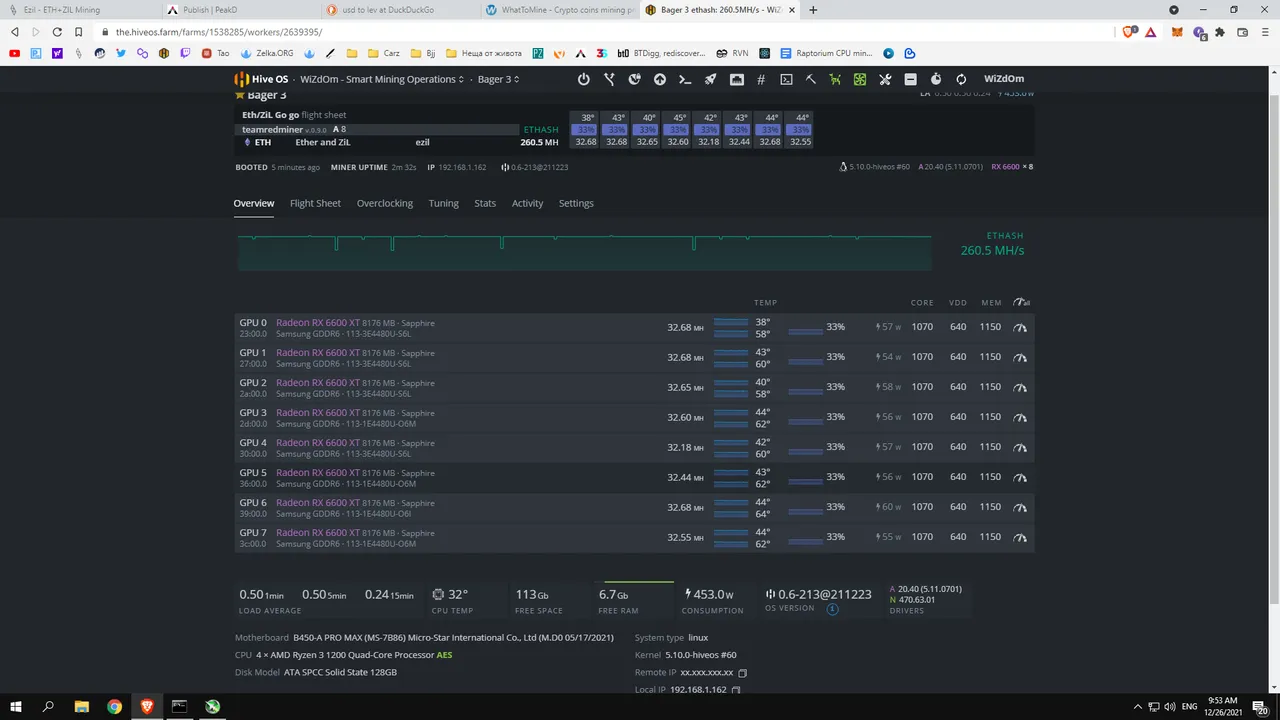Show hidden icons in the system tray

(x=1137, y=706)
